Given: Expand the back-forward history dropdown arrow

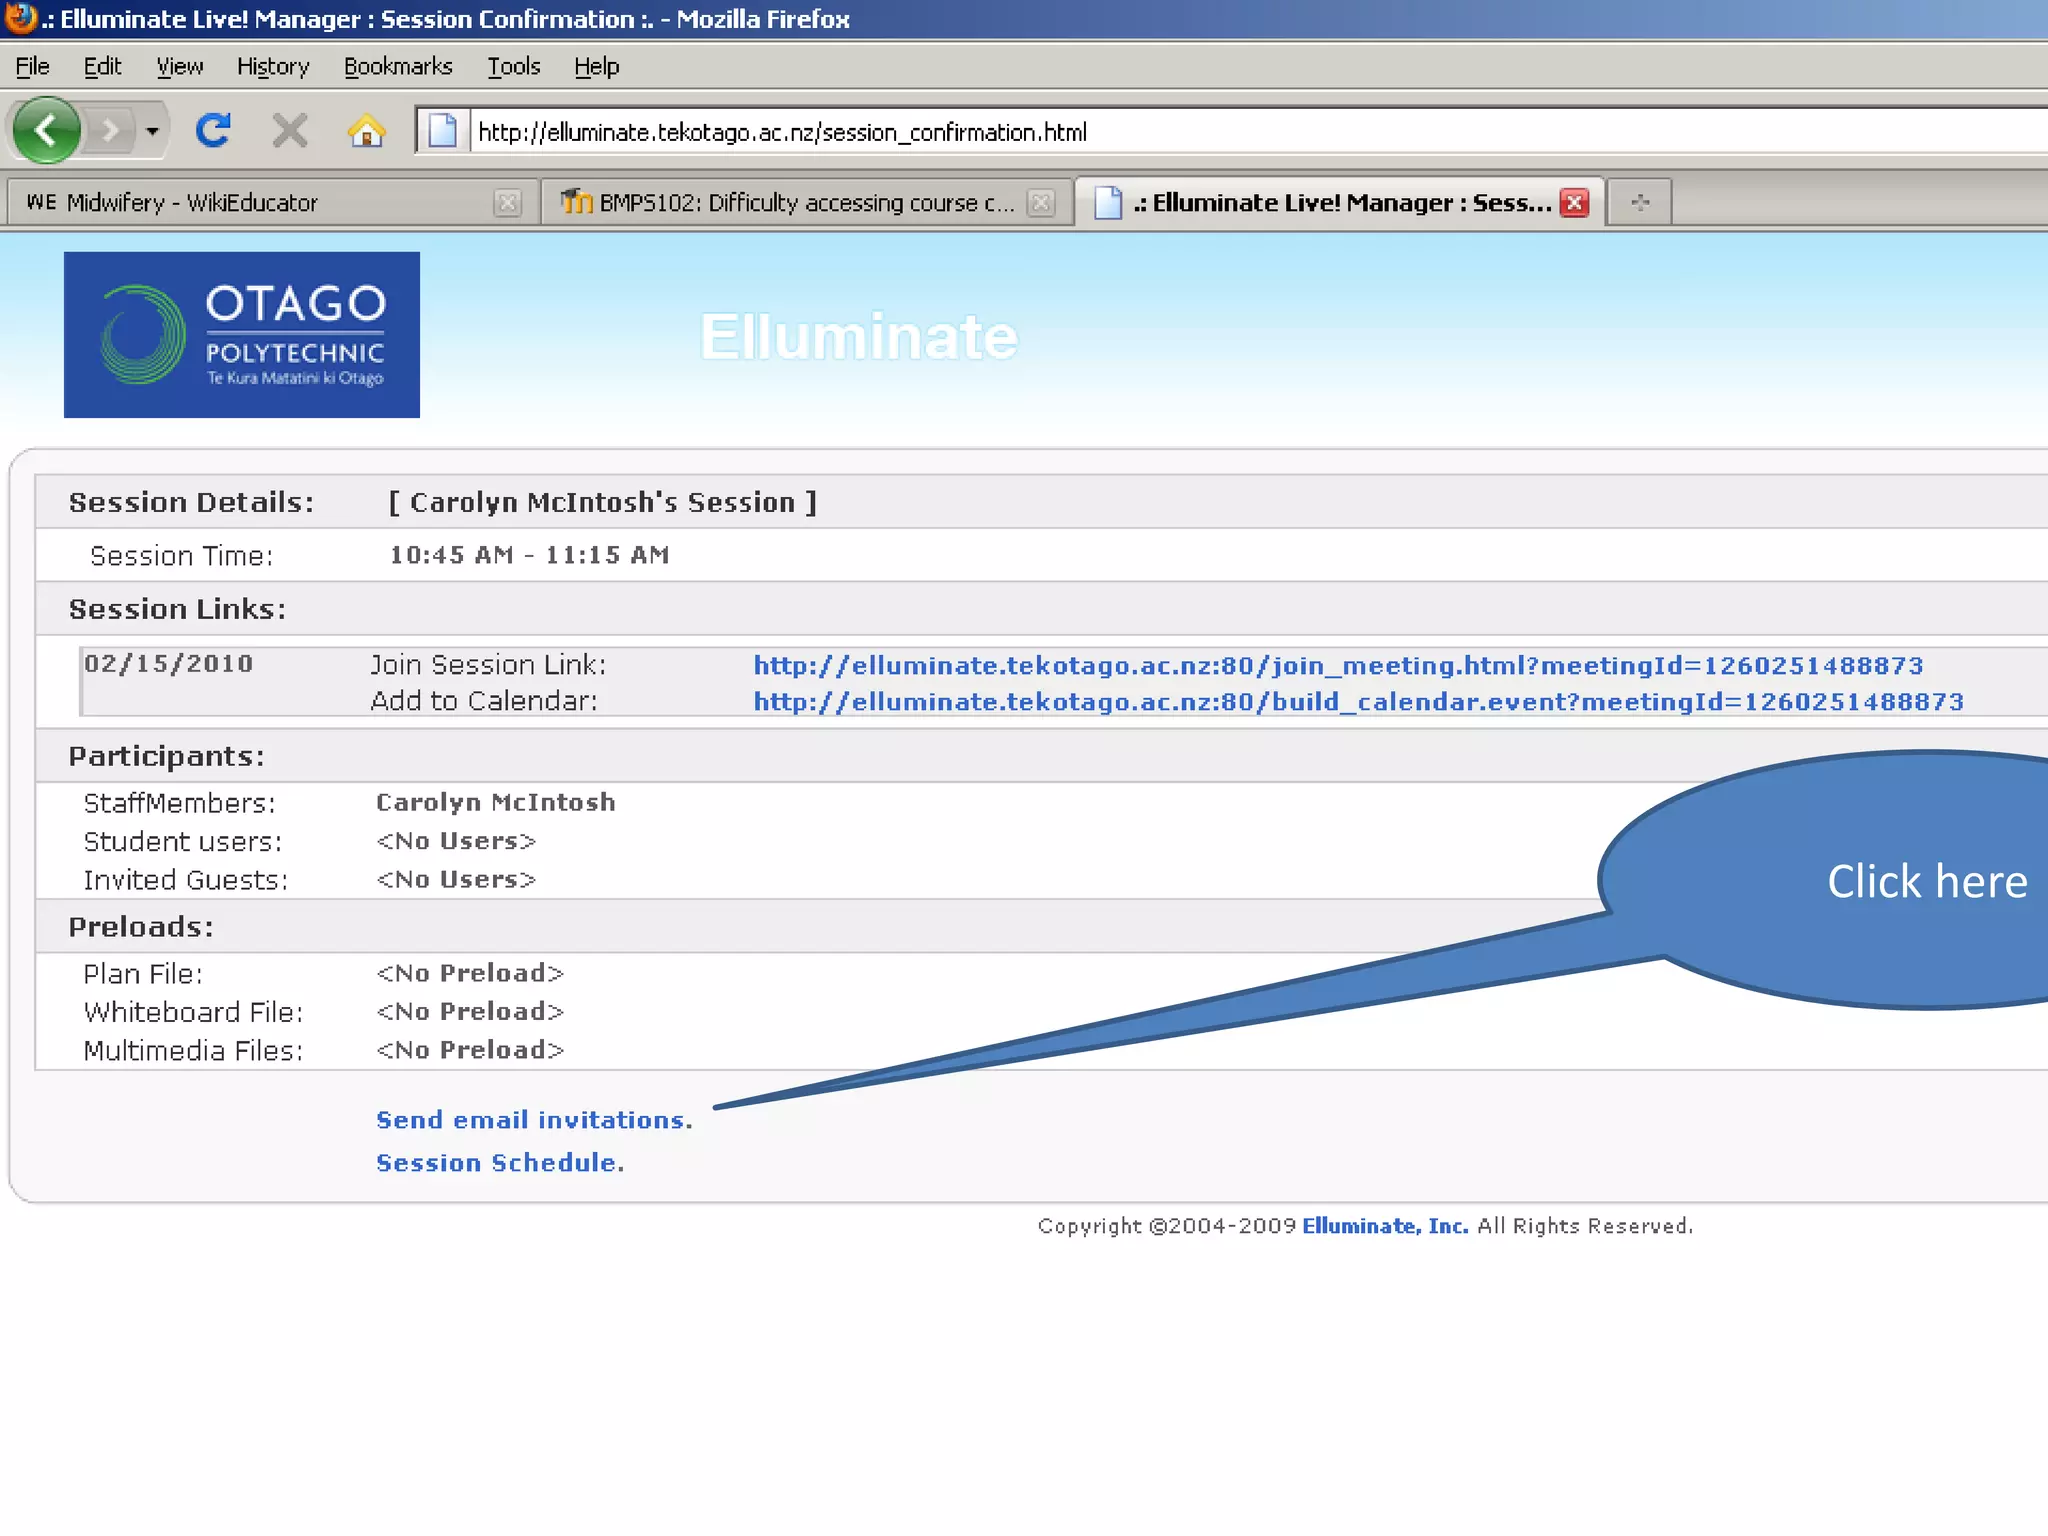Looking at the screenshot, I should 152,131.
